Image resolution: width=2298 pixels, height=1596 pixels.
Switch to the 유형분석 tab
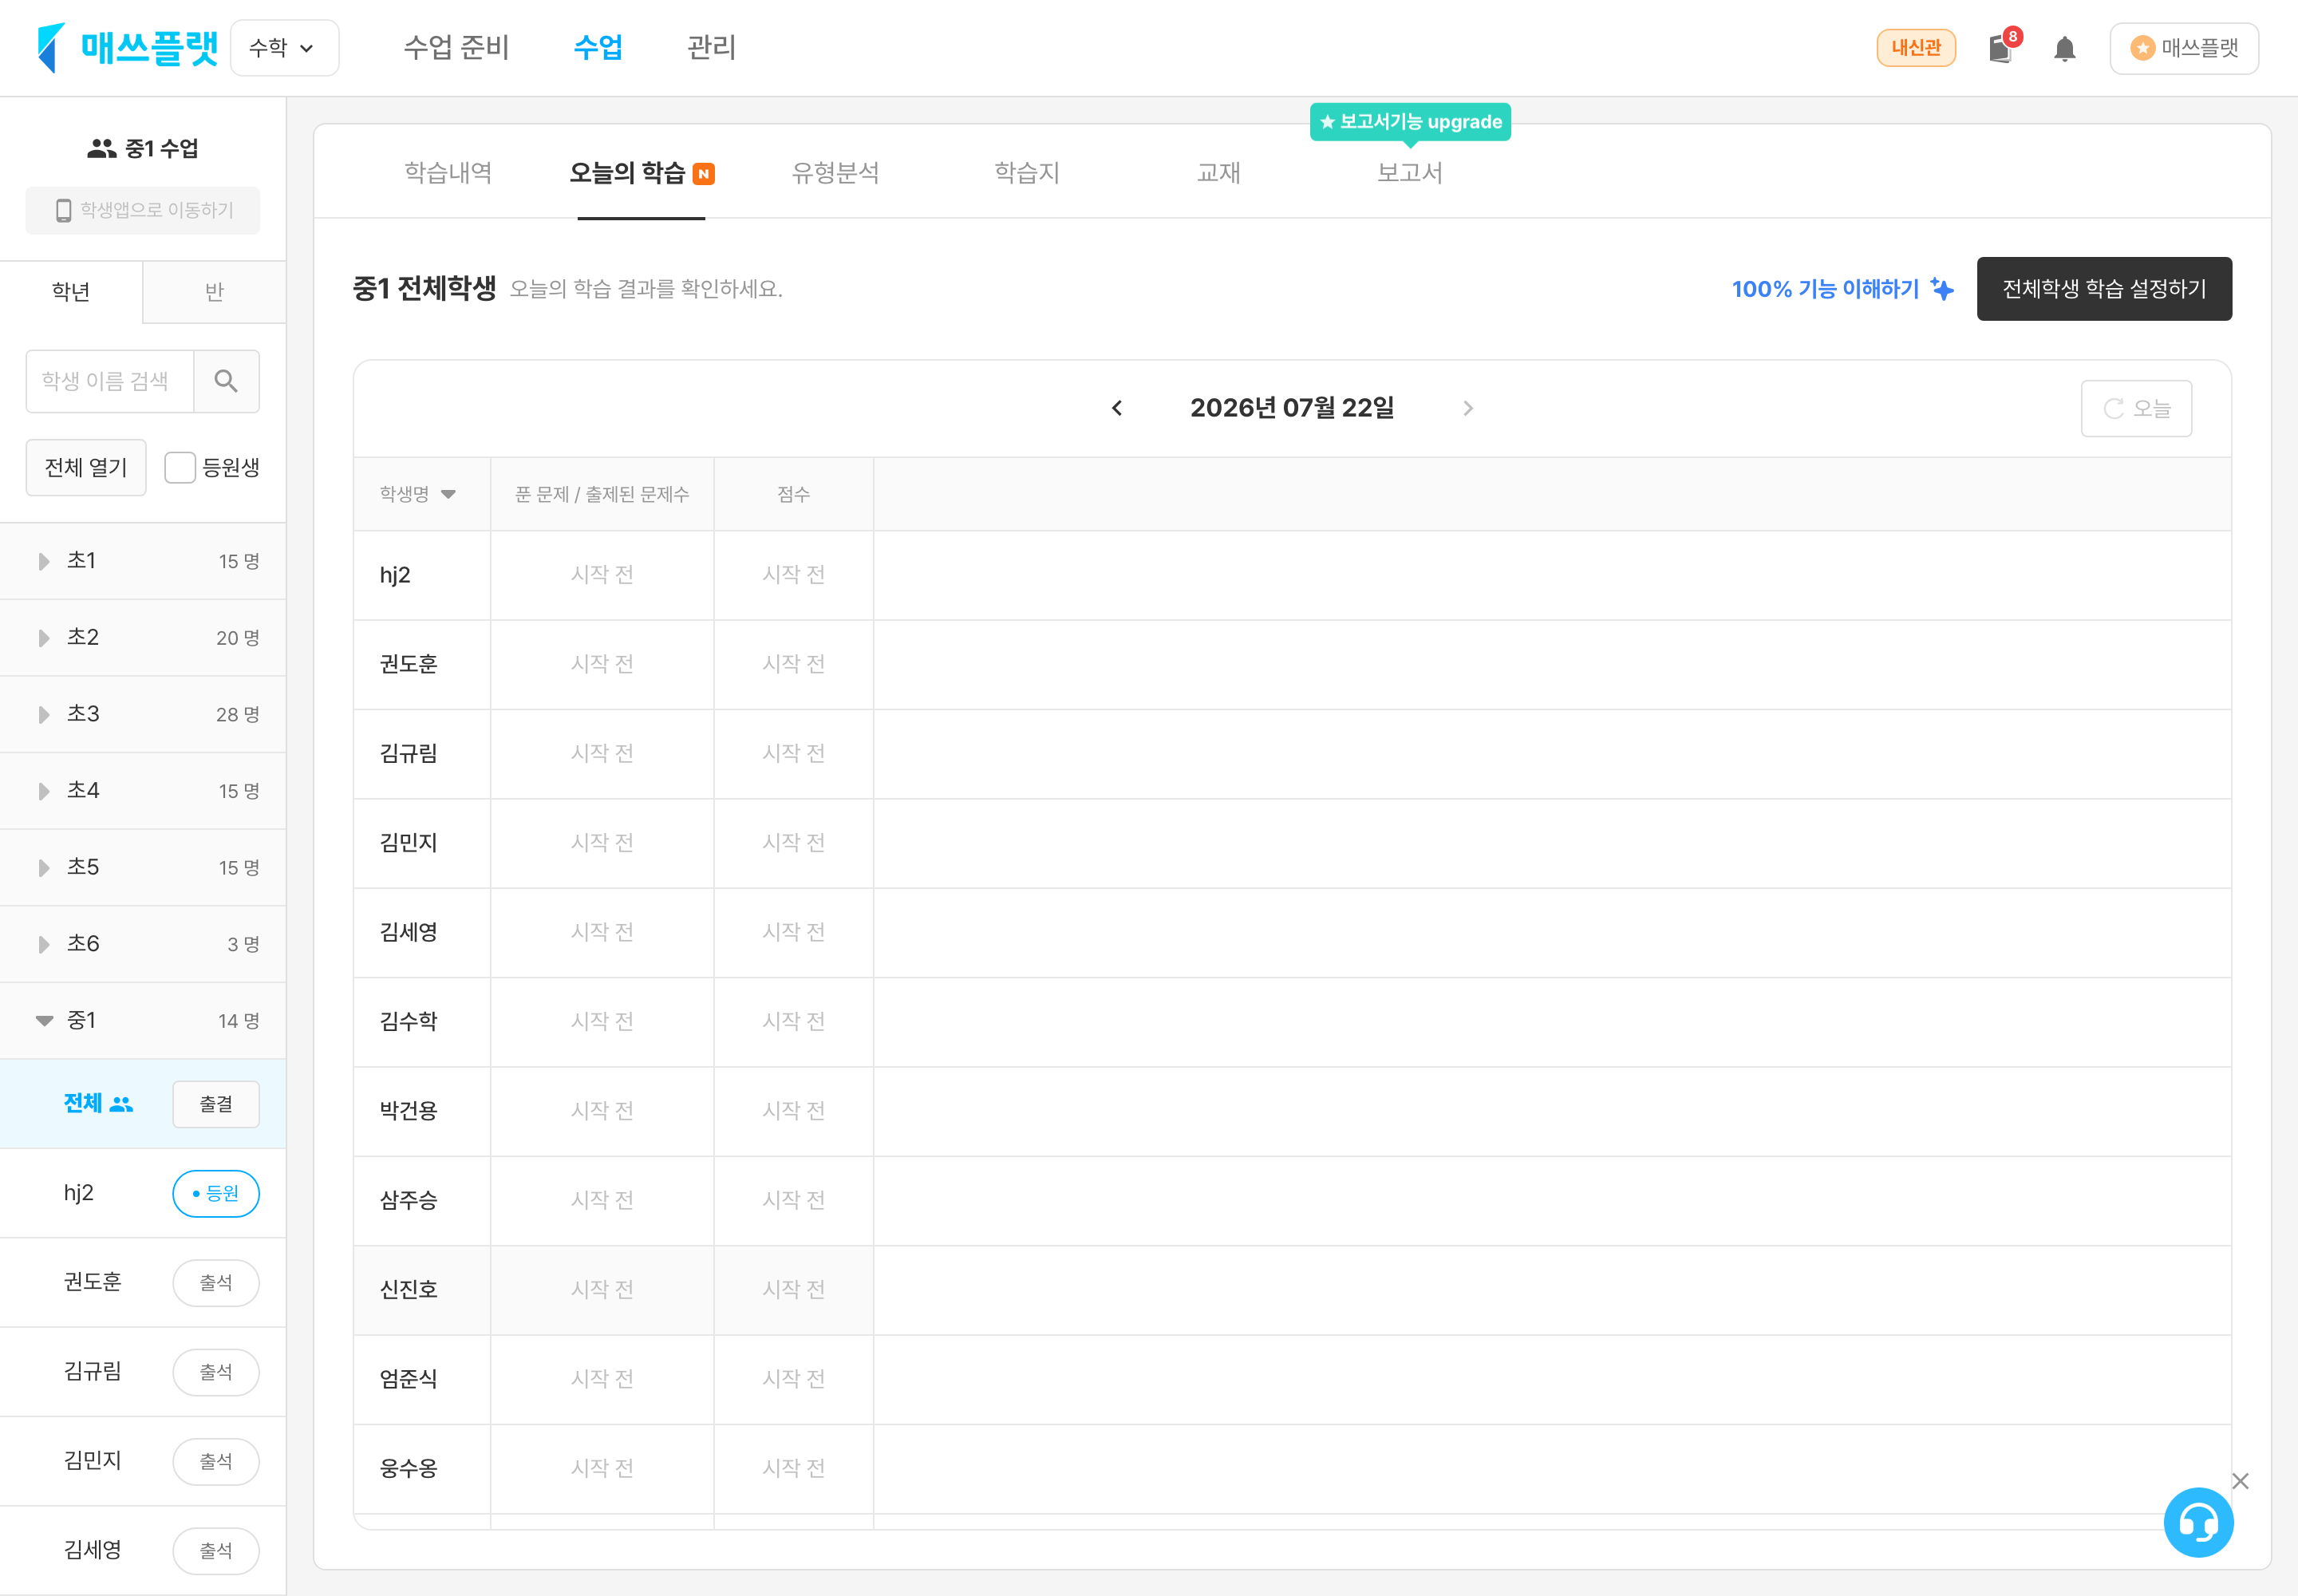point(835,173)
